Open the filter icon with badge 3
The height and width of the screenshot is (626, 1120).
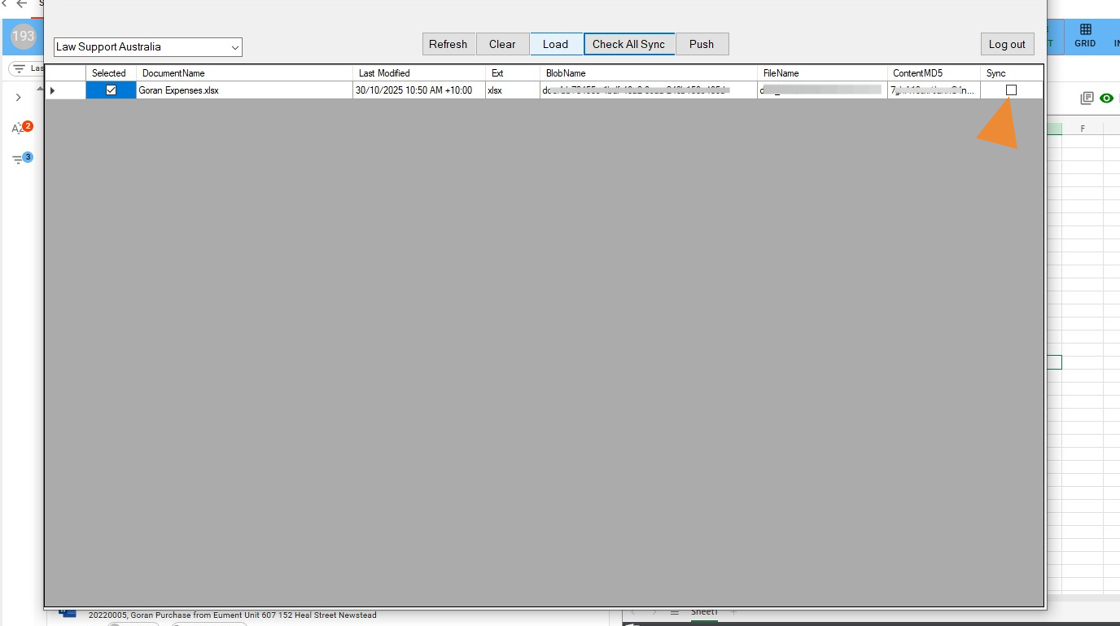pos(19,159)
